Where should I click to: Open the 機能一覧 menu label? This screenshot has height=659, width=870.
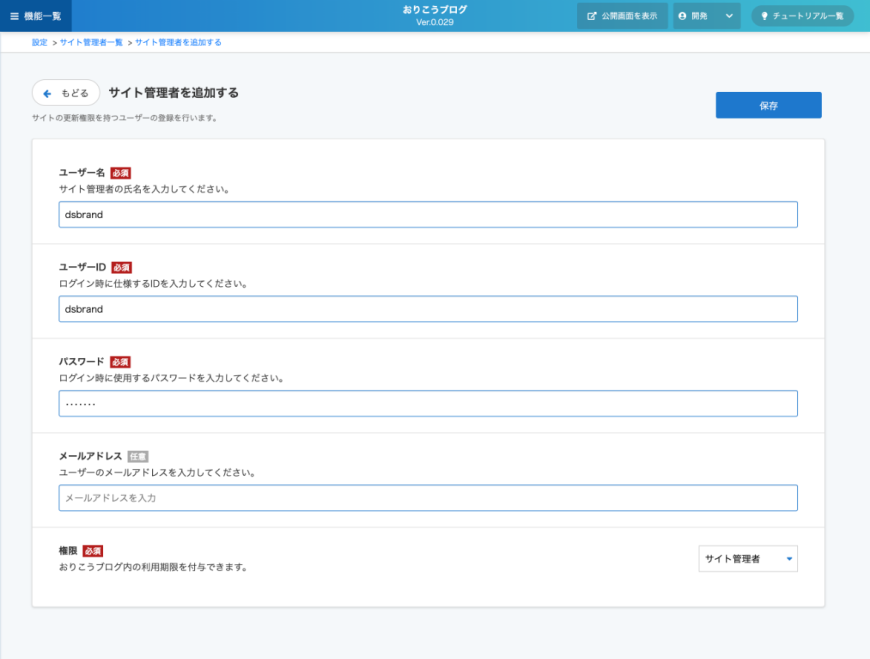42,16
